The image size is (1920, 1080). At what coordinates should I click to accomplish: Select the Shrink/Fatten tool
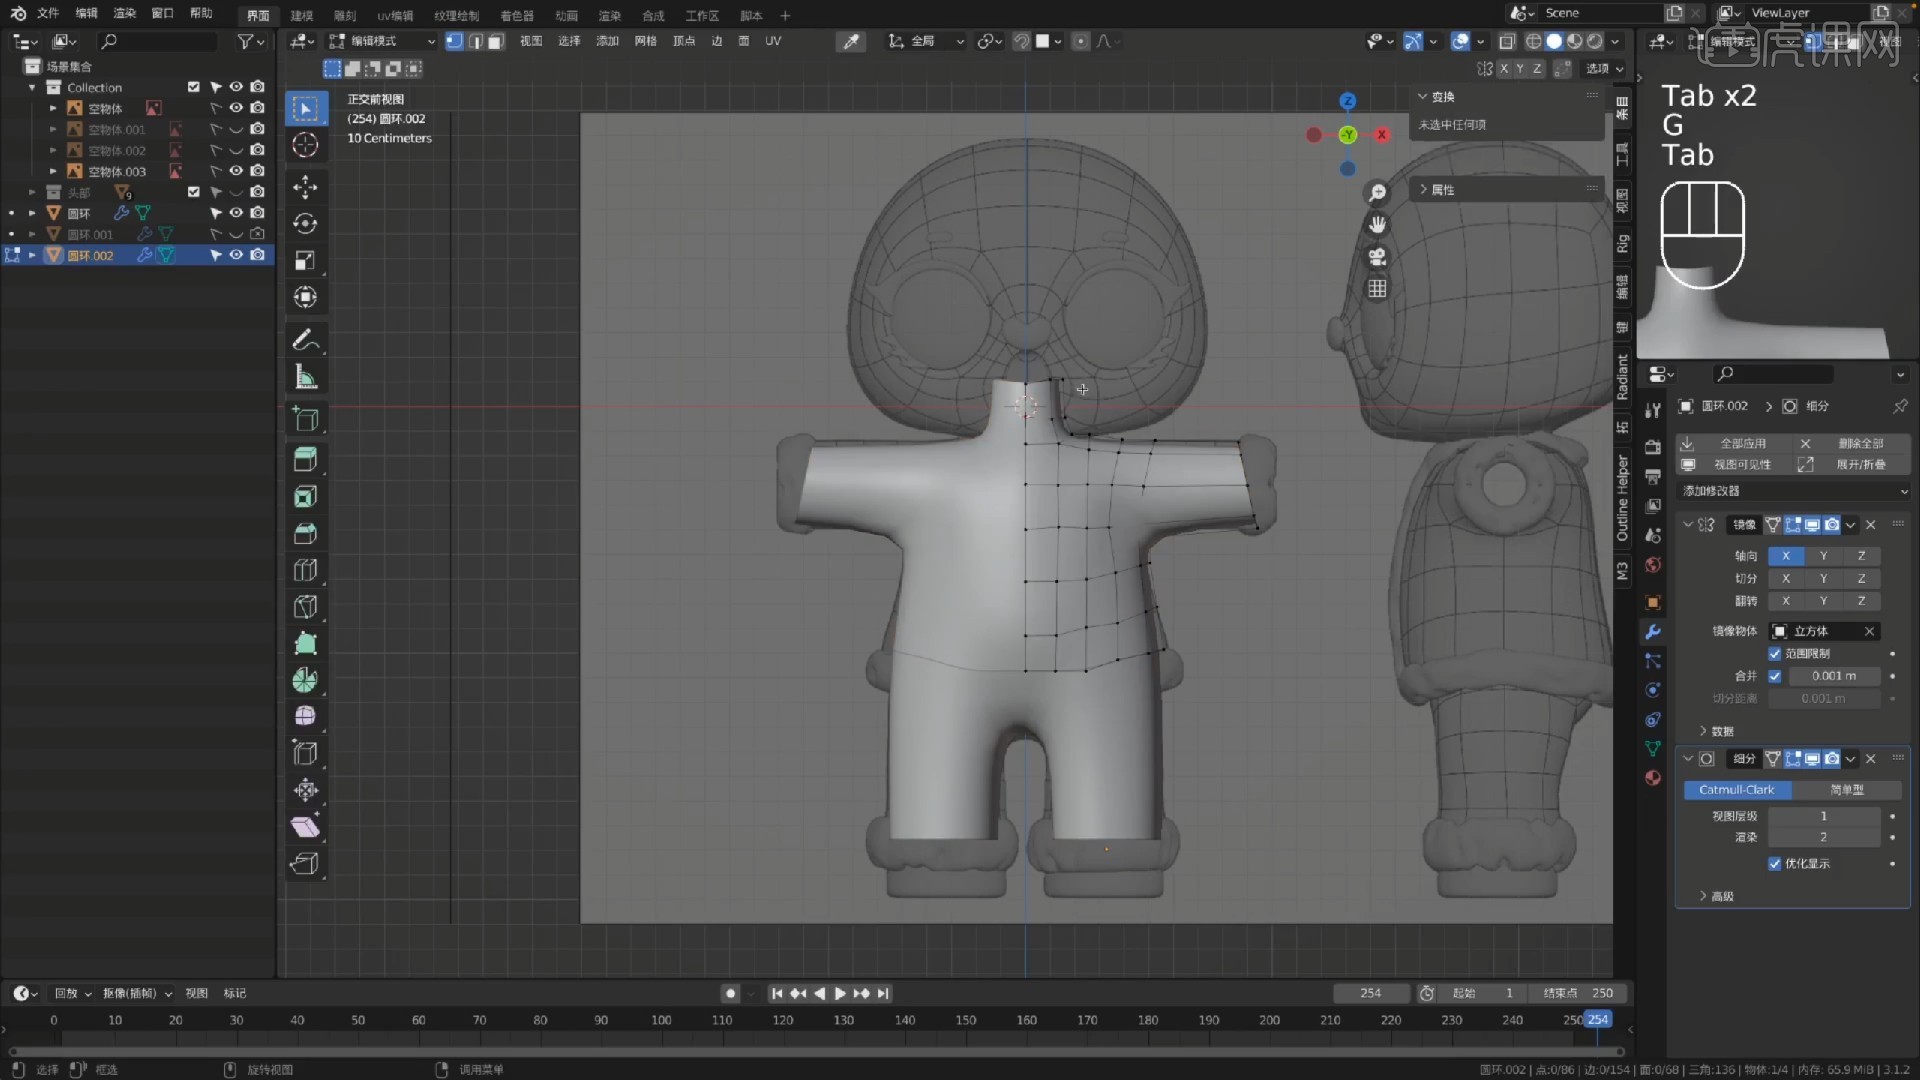point(305,790)
